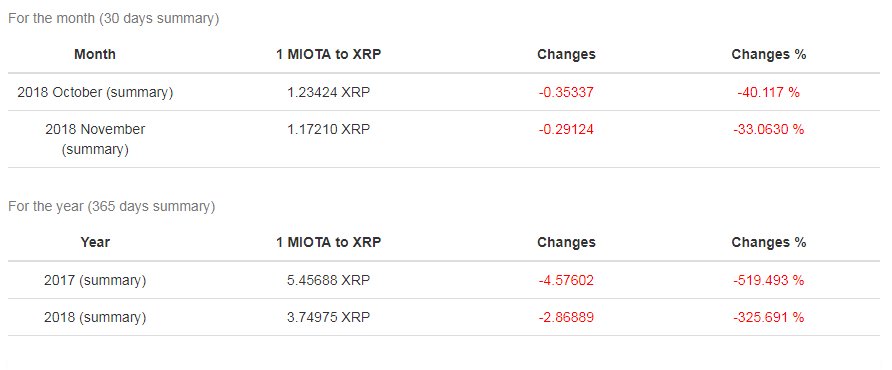Viewport: 892px width, 370px height.
Task: Click the For the year (365 days summary) heading
Action: click(112, 207)
